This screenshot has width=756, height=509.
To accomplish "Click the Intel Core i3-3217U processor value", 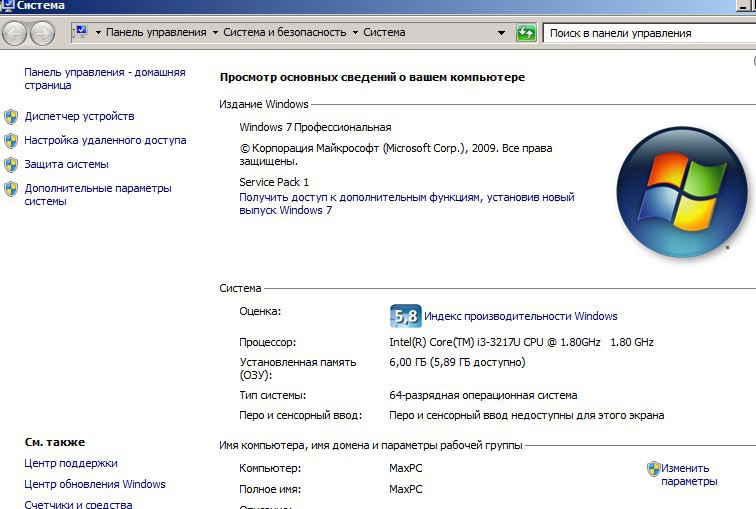I will click(x=521, y=342).
